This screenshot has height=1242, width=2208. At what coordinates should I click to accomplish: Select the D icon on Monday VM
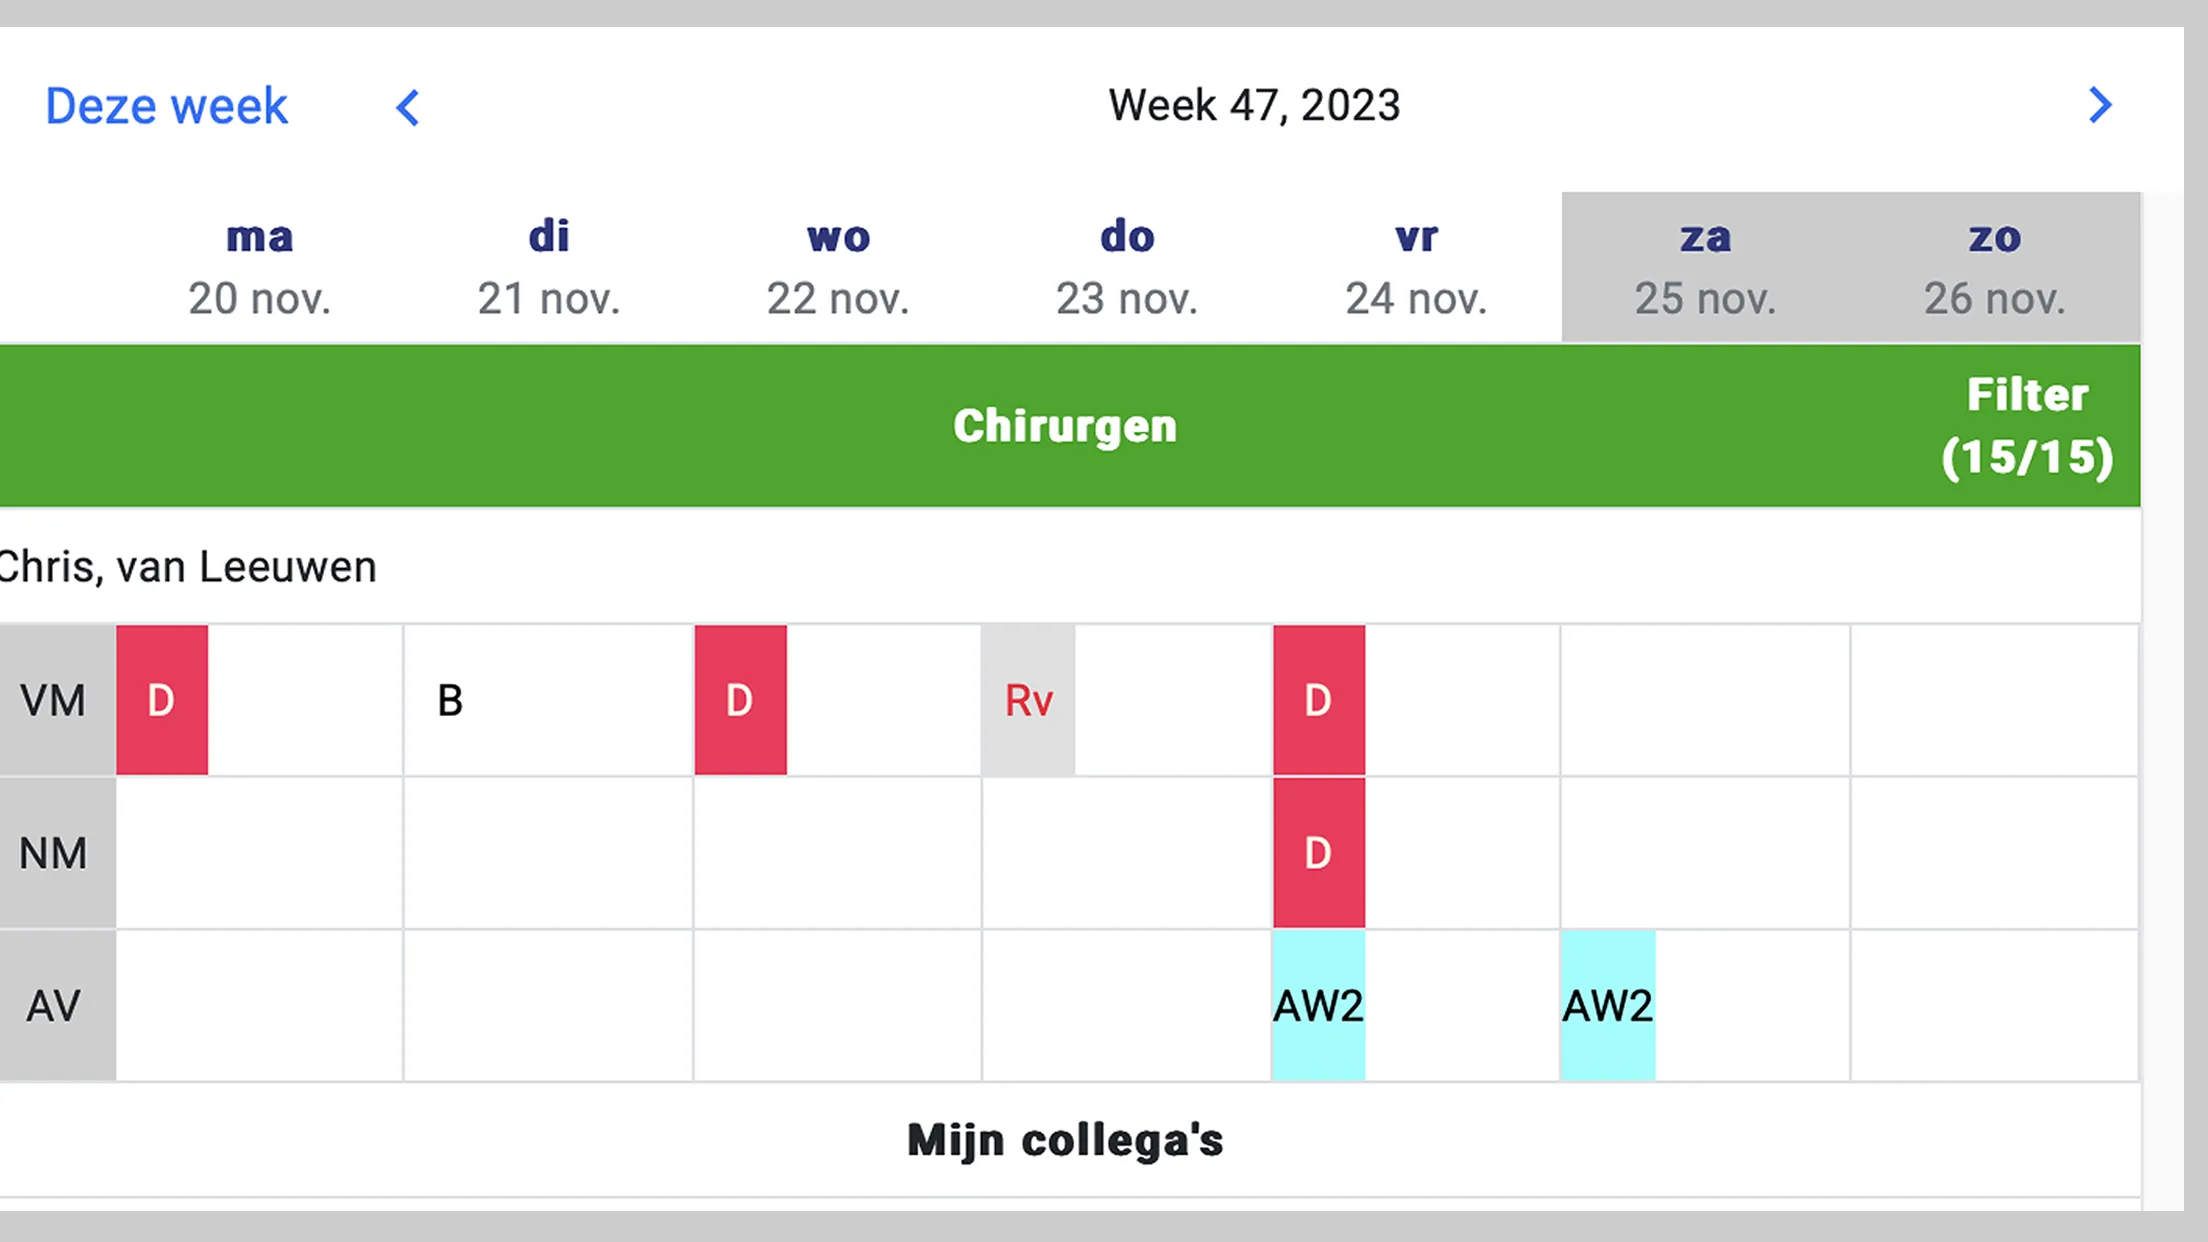[x=162, y=698]
